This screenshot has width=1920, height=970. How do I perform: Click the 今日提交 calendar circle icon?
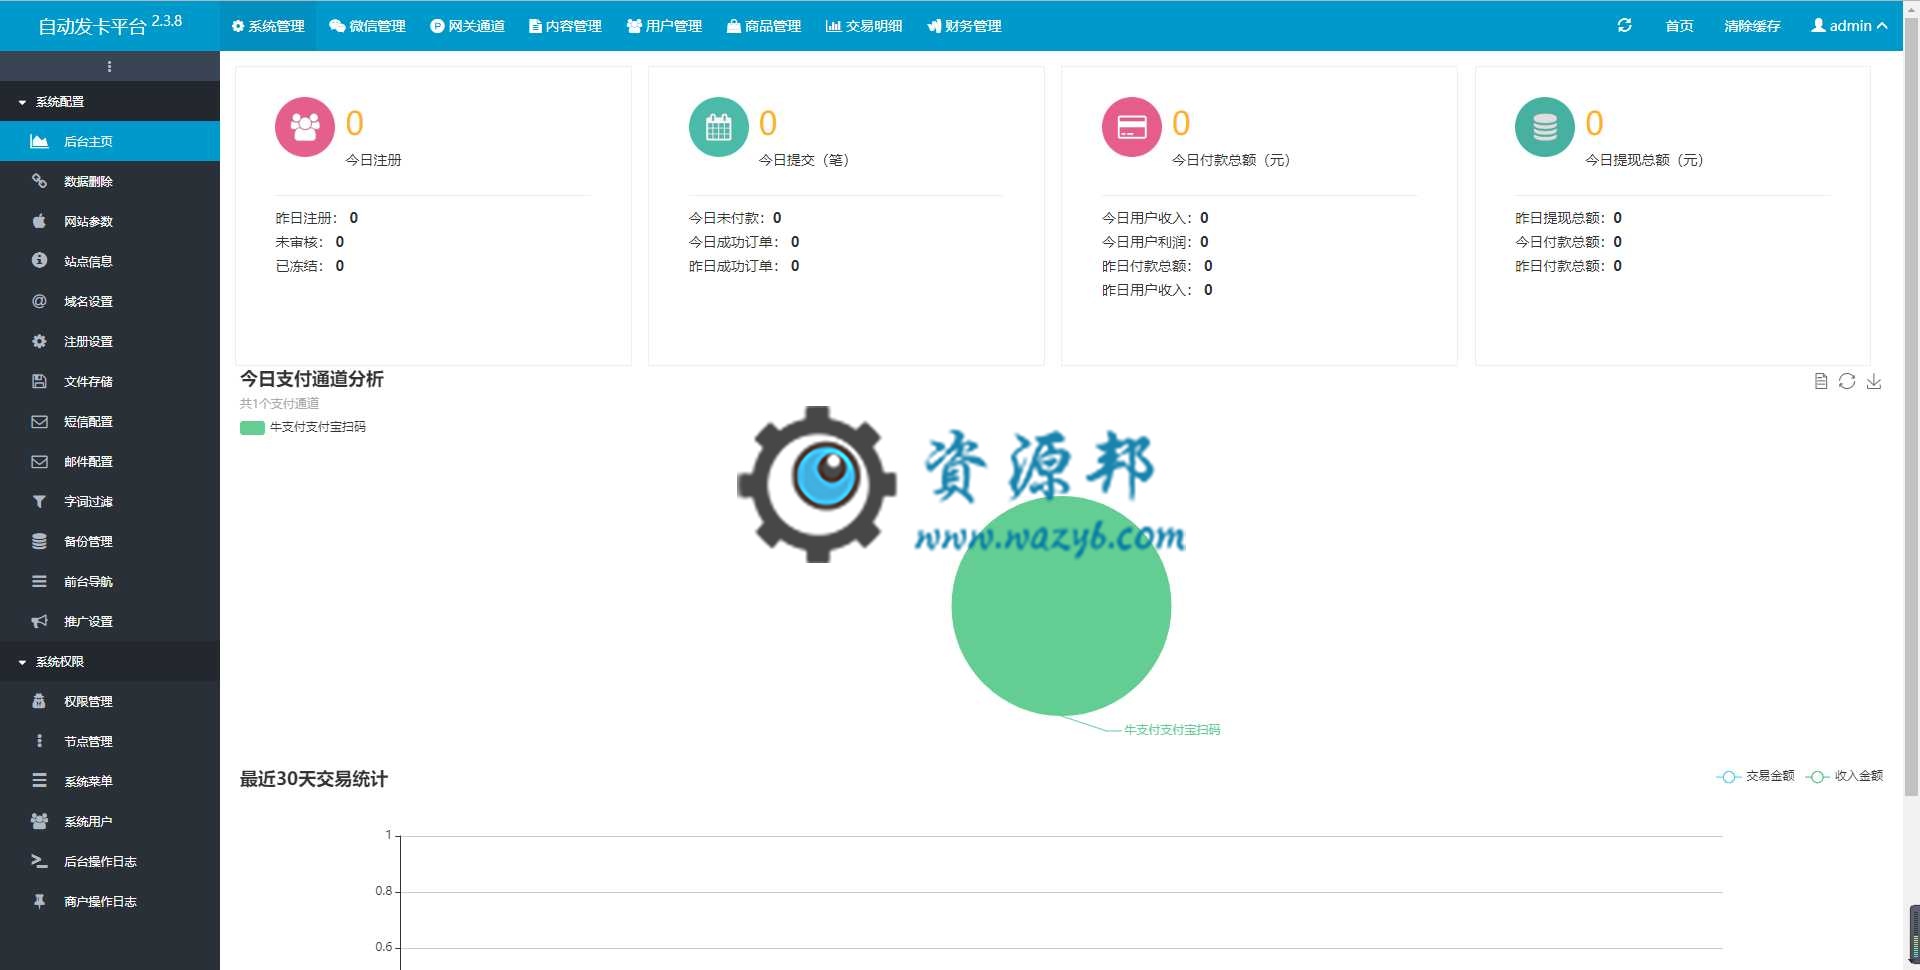[x=718, y=127]
